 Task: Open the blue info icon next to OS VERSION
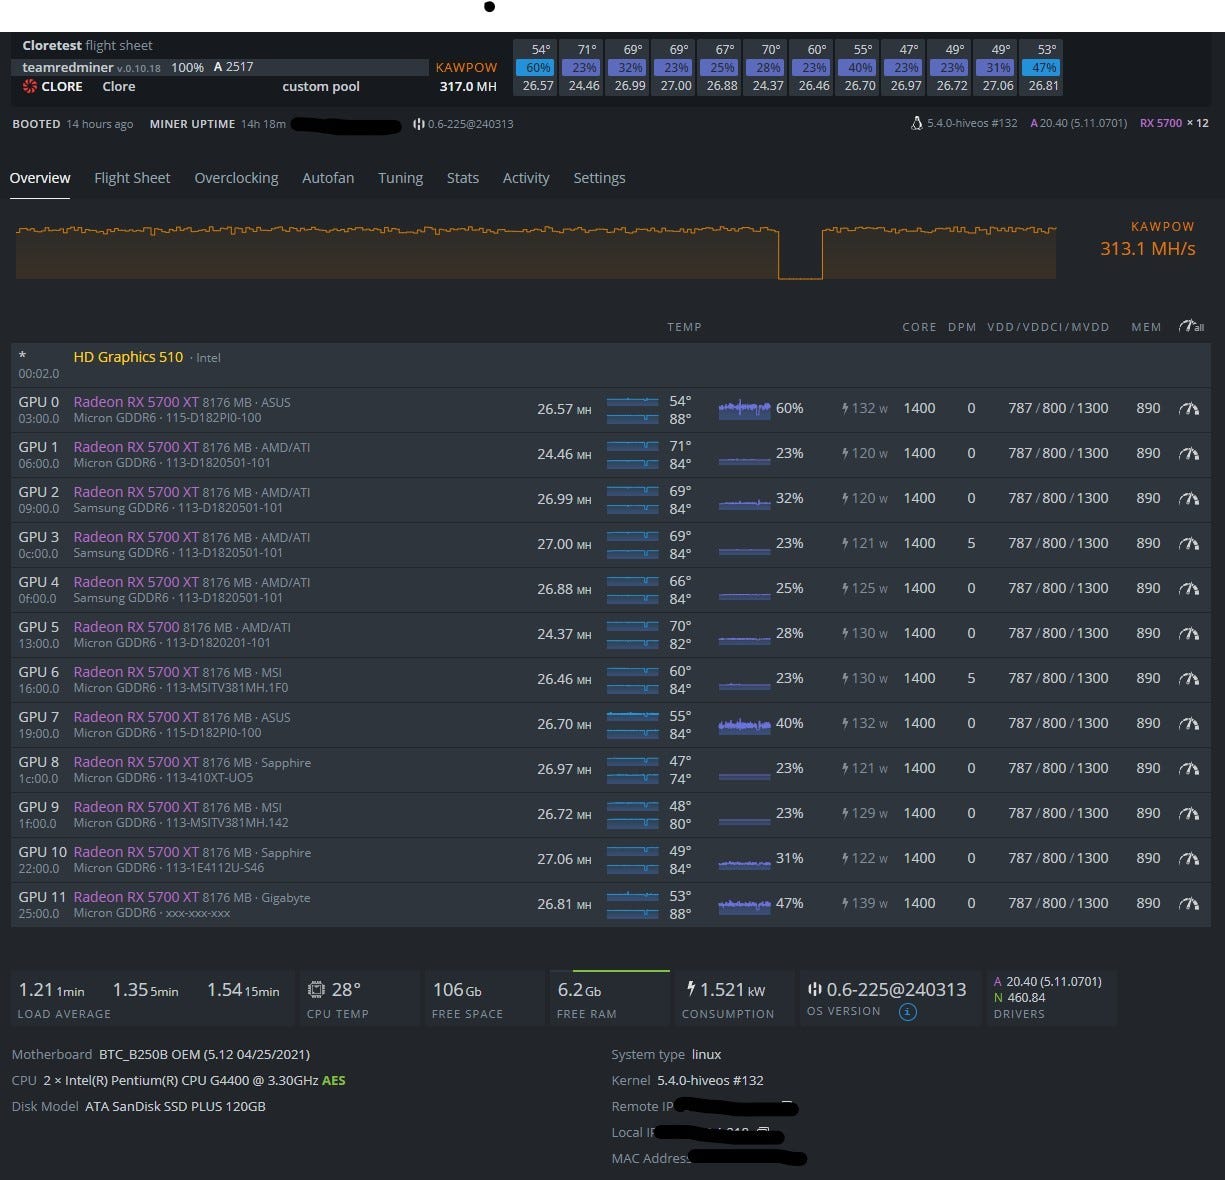(x=906, y=1011)
